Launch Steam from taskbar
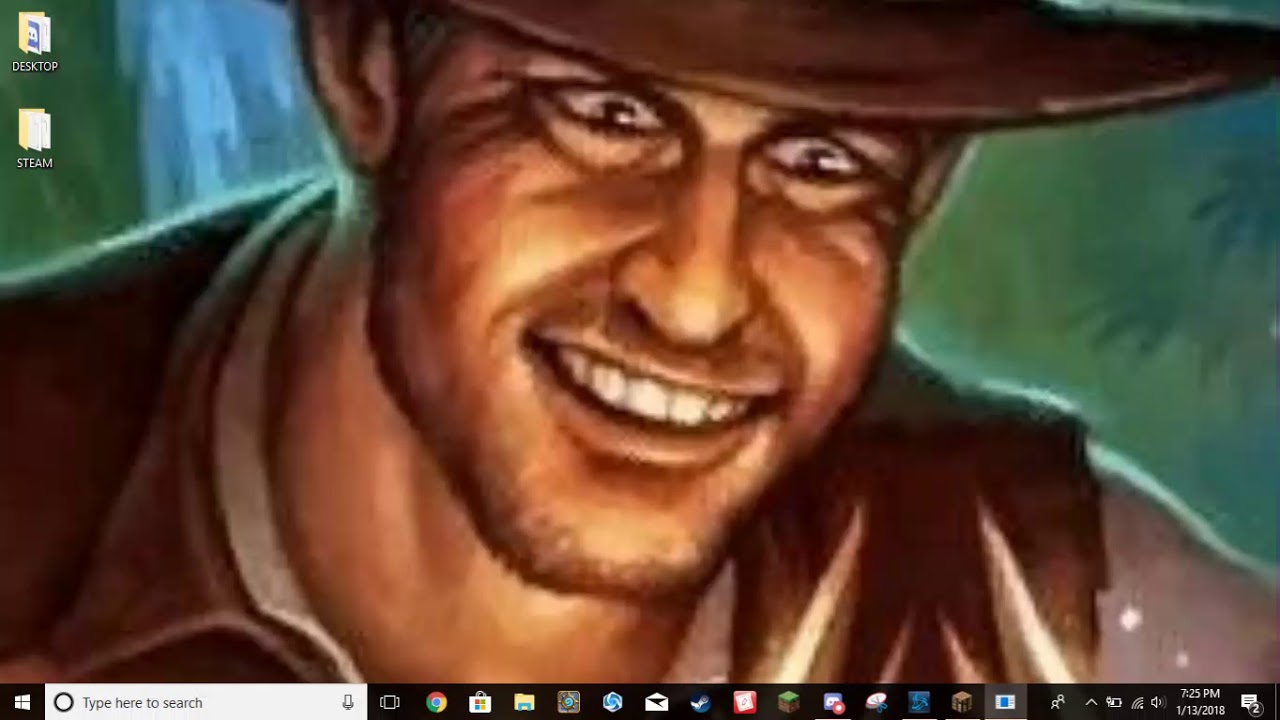The image size is (1280, 720). tap(700, 702)
